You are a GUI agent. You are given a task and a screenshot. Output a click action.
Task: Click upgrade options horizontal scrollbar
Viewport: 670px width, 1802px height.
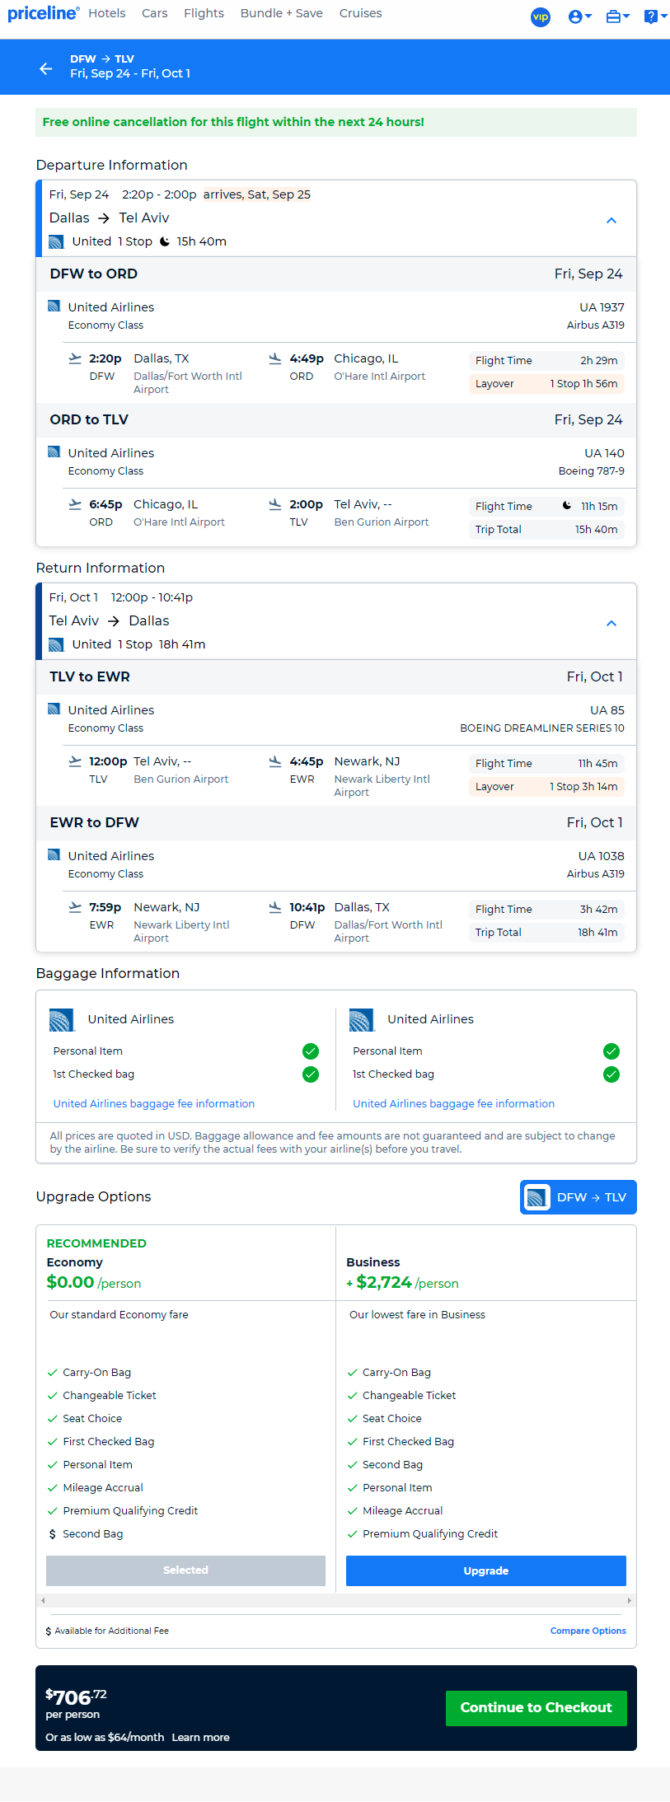coord(336,1600)
